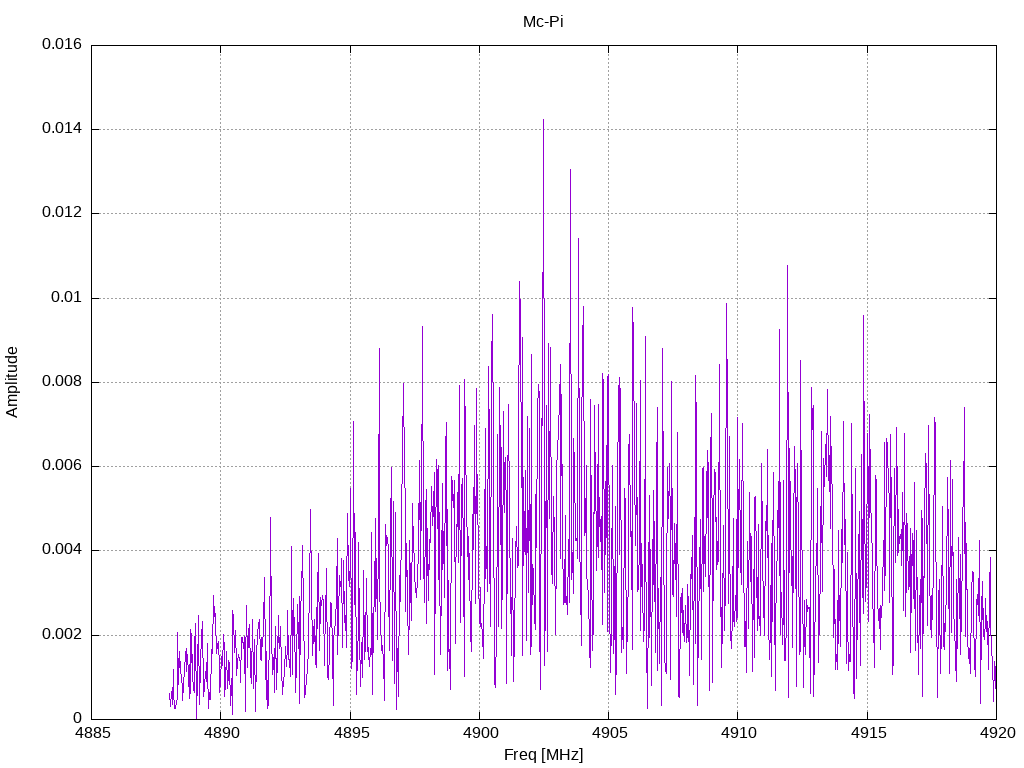Click the x-axis tick label 4920

click(x=997, y=733)
